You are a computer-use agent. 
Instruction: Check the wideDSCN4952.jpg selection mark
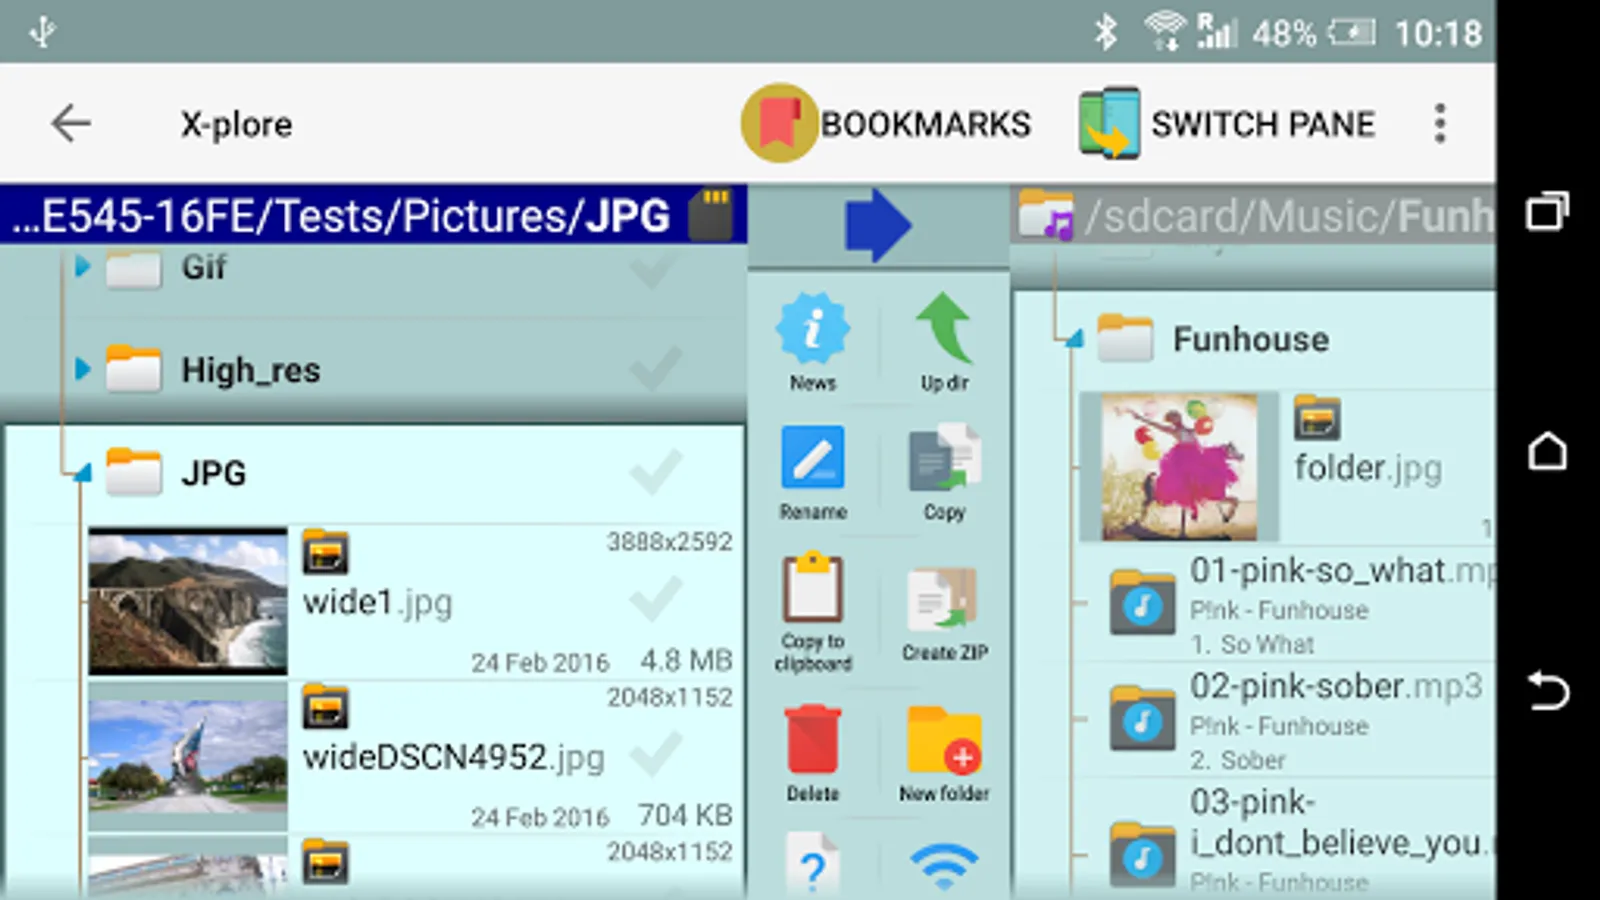click(655, 755)
